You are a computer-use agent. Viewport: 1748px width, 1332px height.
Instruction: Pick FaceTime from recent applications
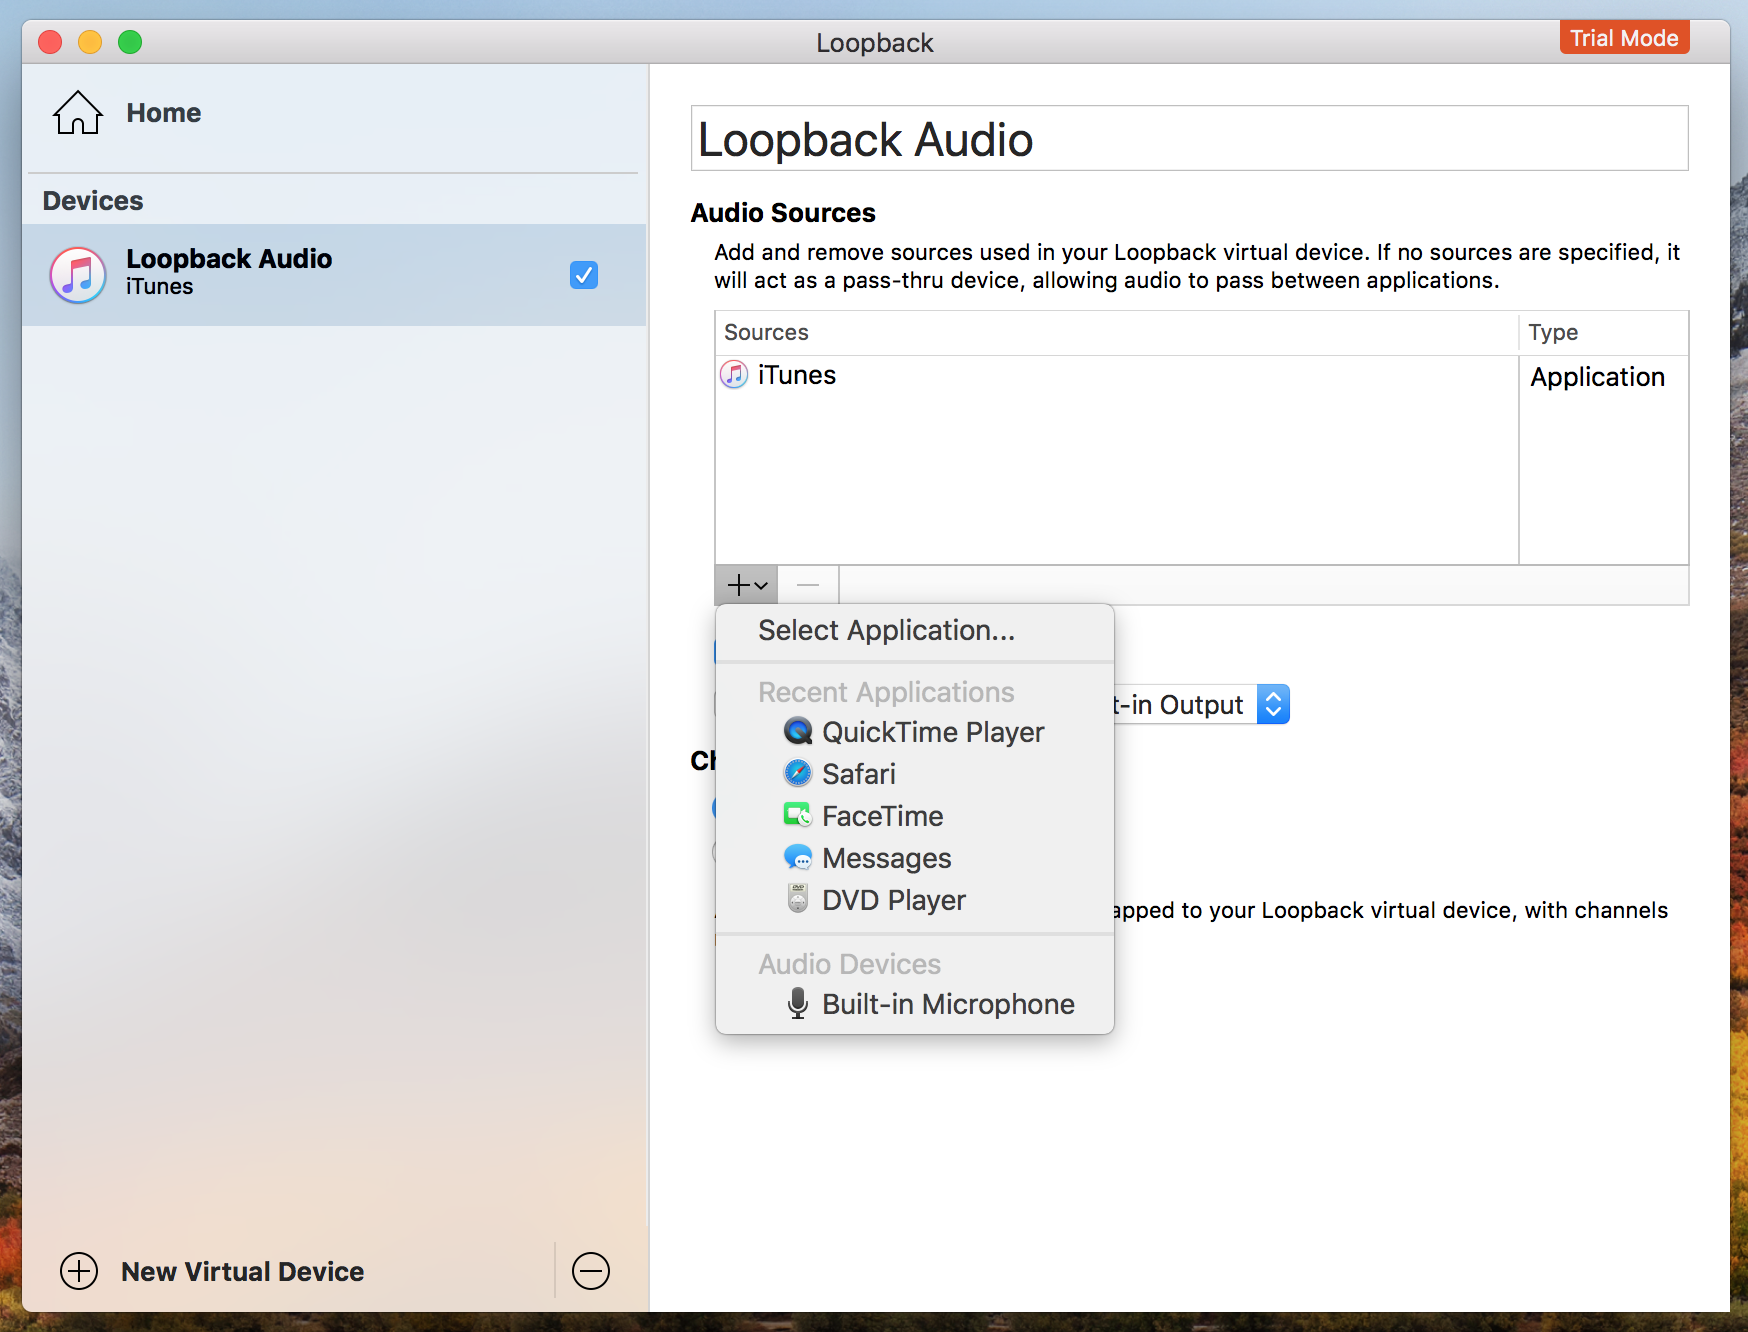pos(915,816)
